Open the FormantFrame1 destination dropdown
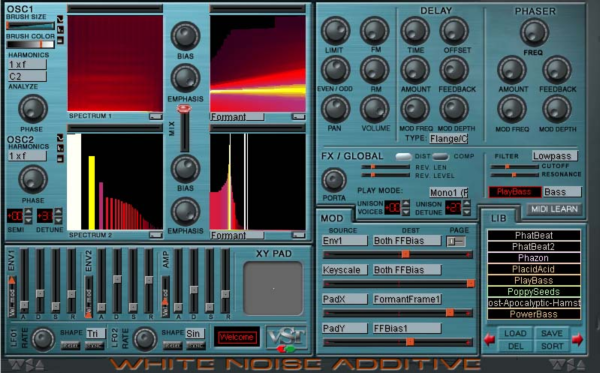This screenshot has height=373, width=600. click(x=407, y=299)
